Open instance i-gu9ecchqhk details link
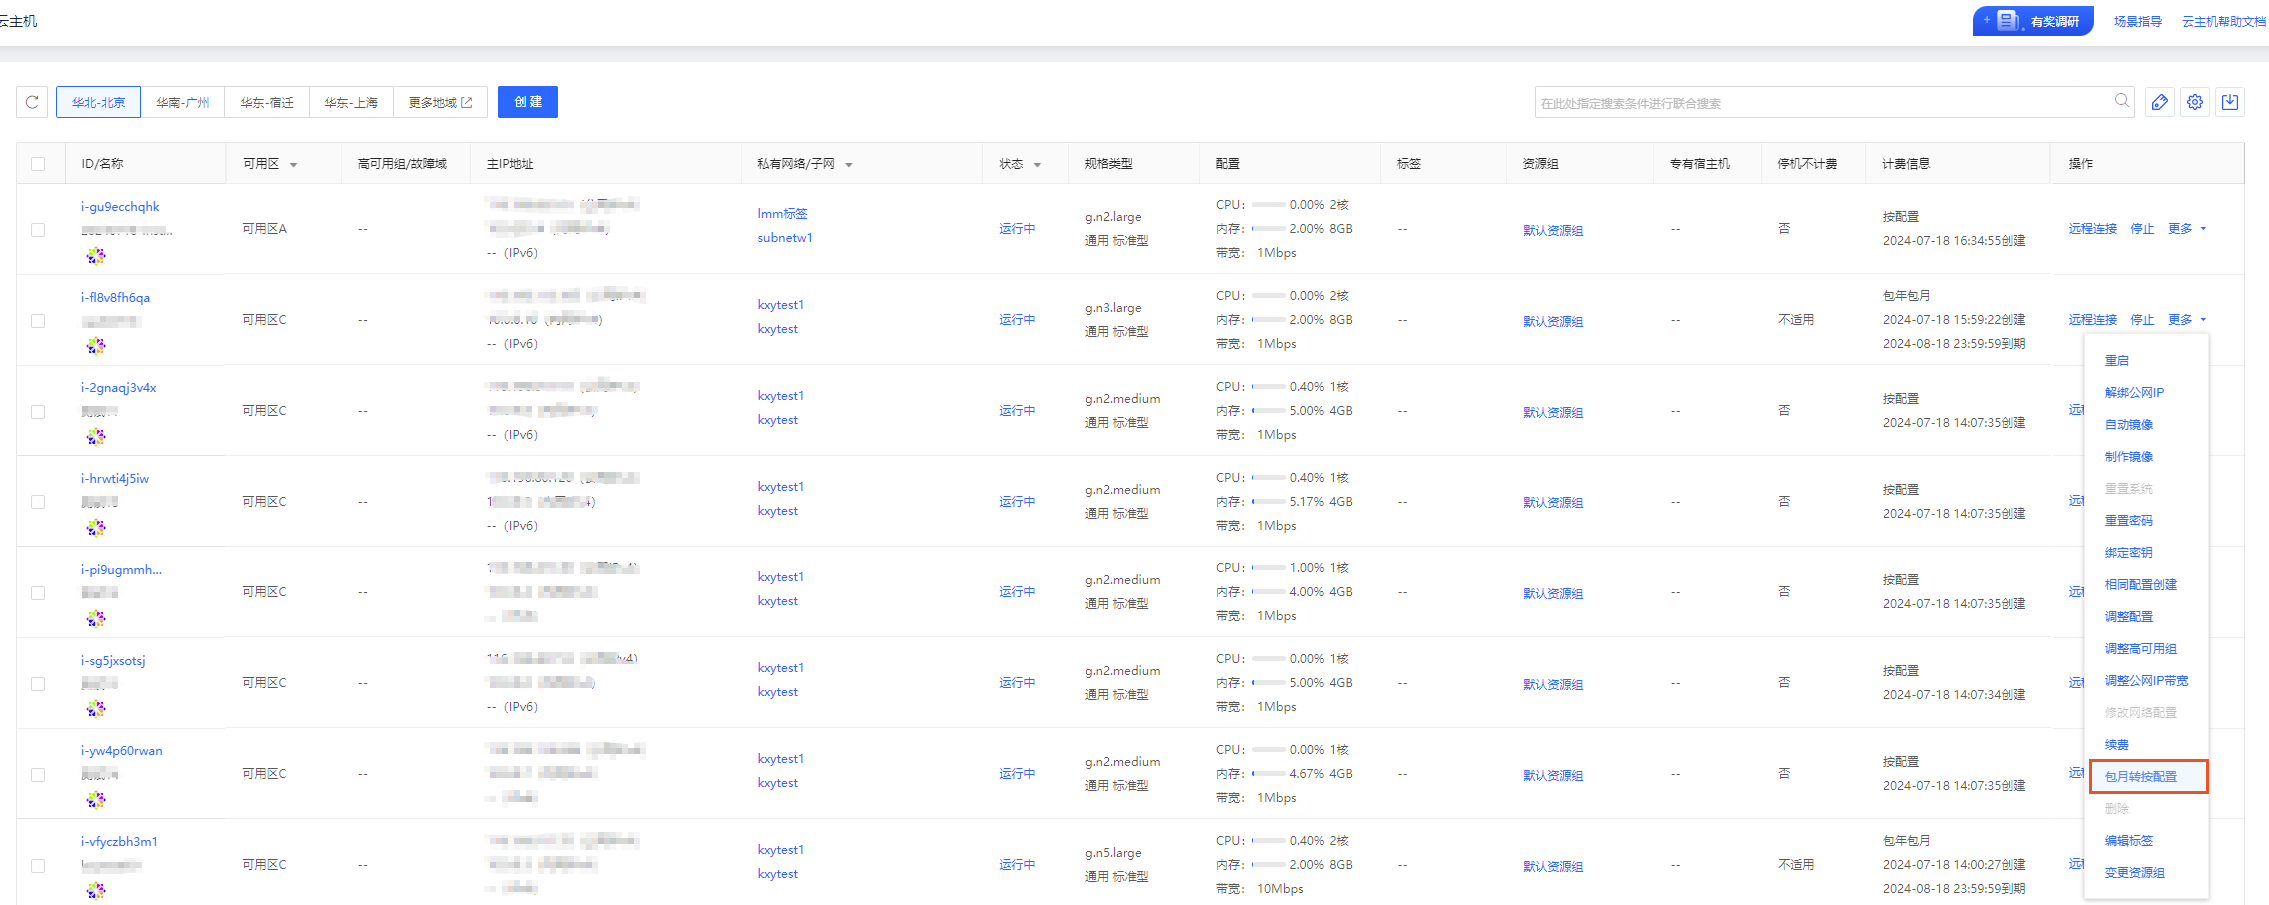Screen dimensions: 2269x905 click(120, 207)
